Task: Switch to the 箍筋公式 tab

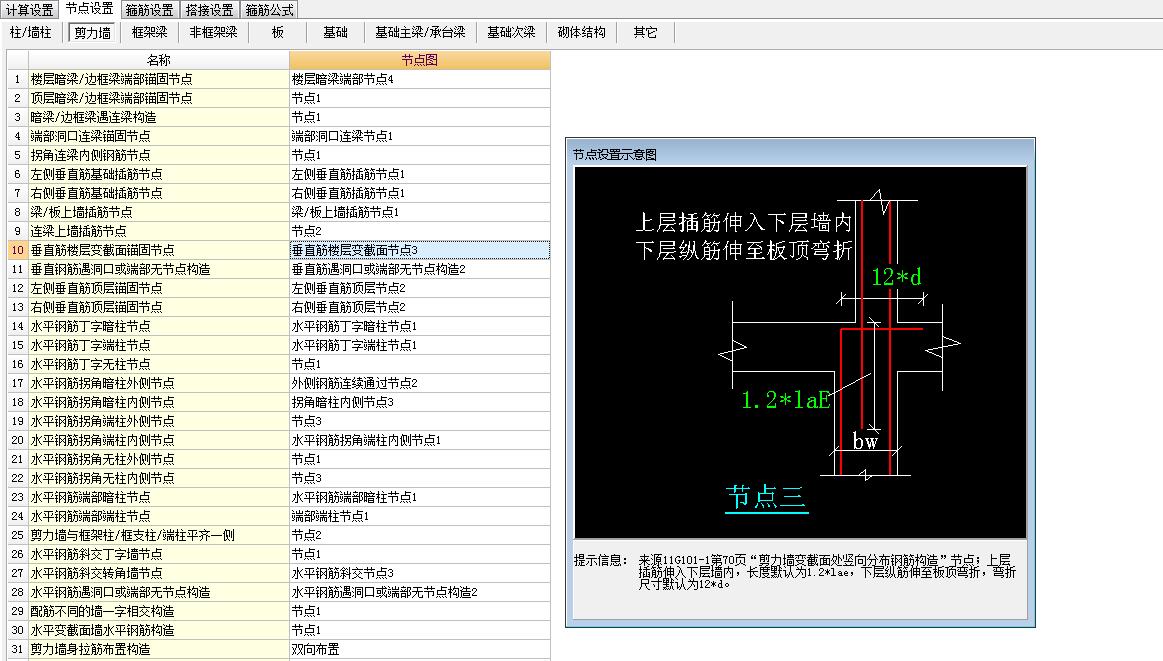Action: [269, 10]
